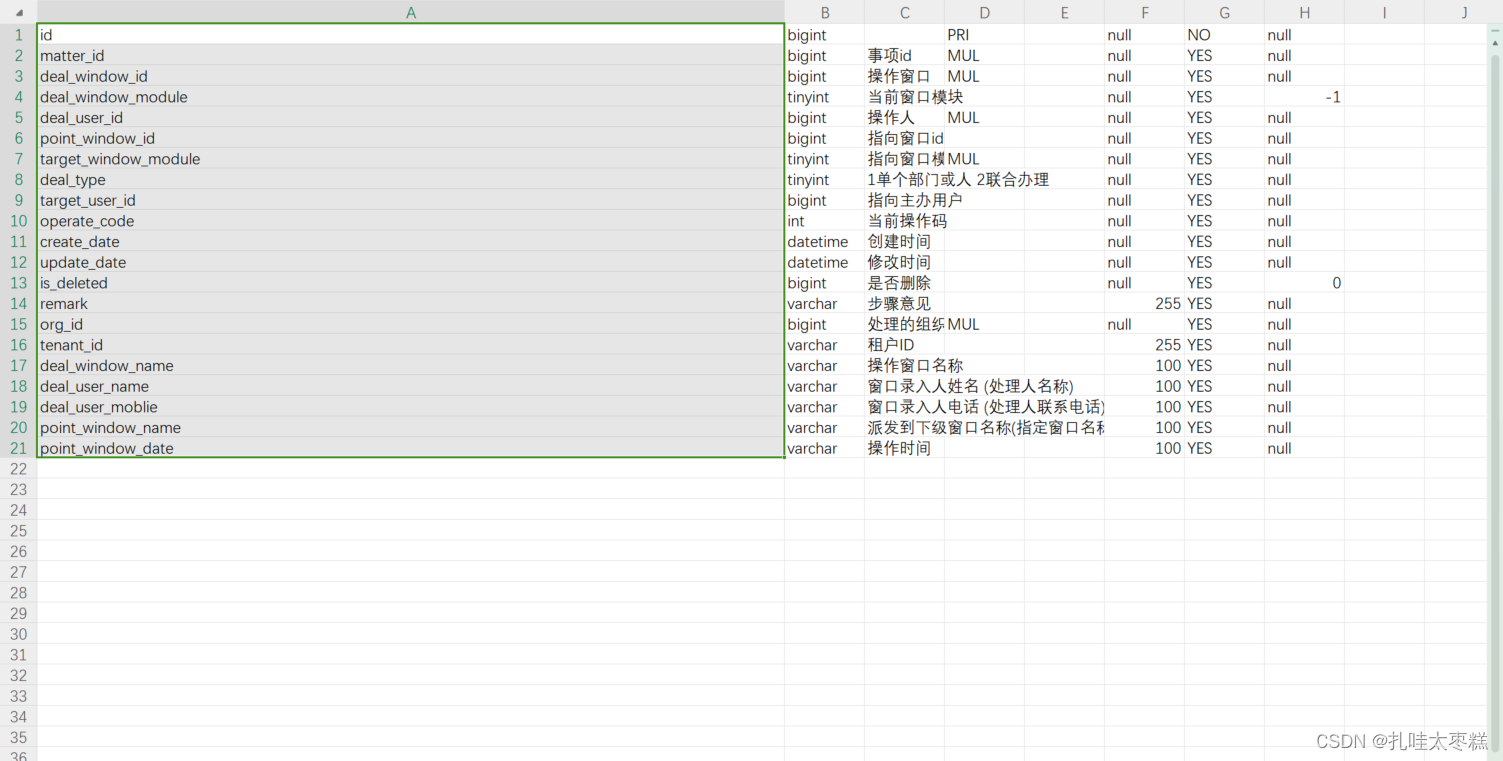
Task: Select column header D
Action: tap(984, 12)
